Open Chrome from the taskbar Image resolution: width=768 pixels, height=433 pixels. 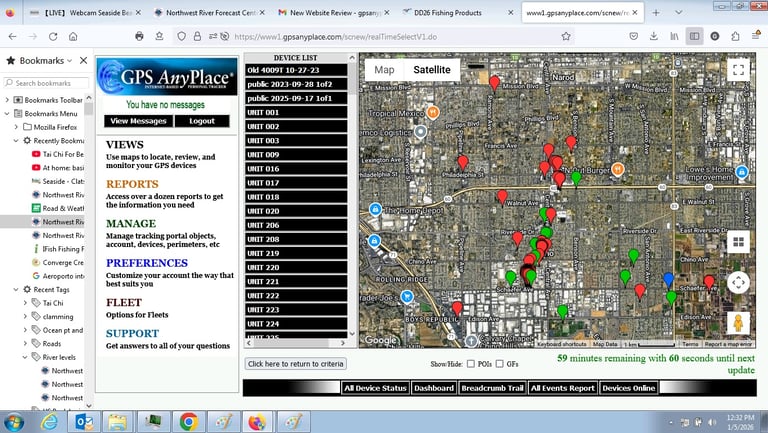pos(189,421)
